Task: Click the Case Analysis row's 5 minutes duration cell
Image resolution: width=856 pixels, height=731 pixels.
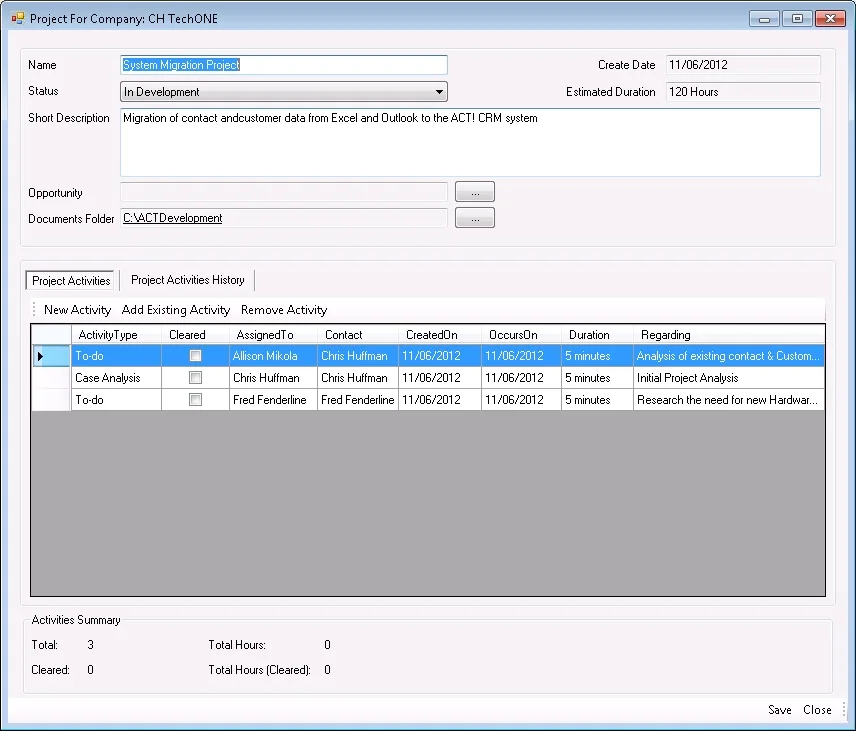Action: (x=597, y=378)
